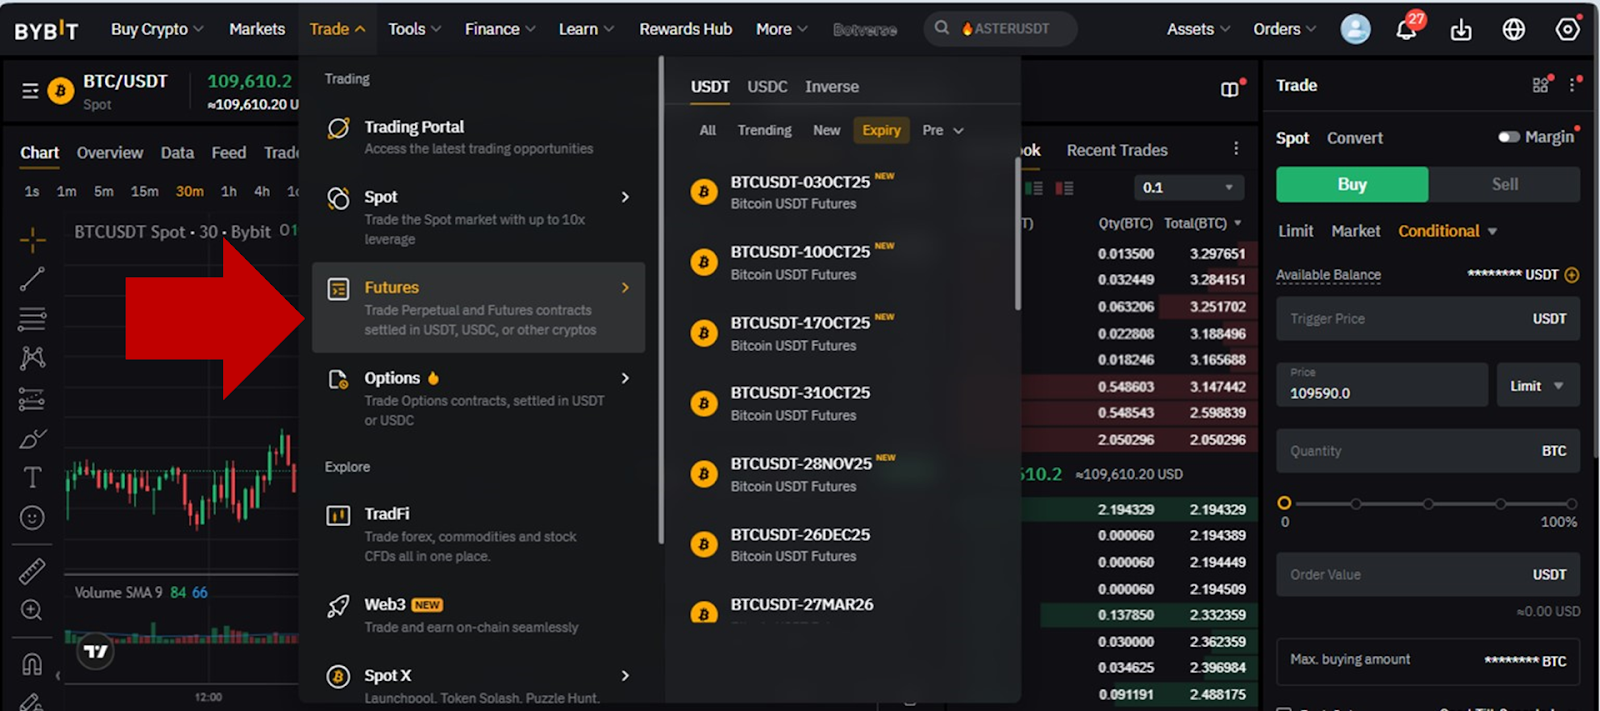Select the Fibonacci retracement tool

(x=32, y=319)
